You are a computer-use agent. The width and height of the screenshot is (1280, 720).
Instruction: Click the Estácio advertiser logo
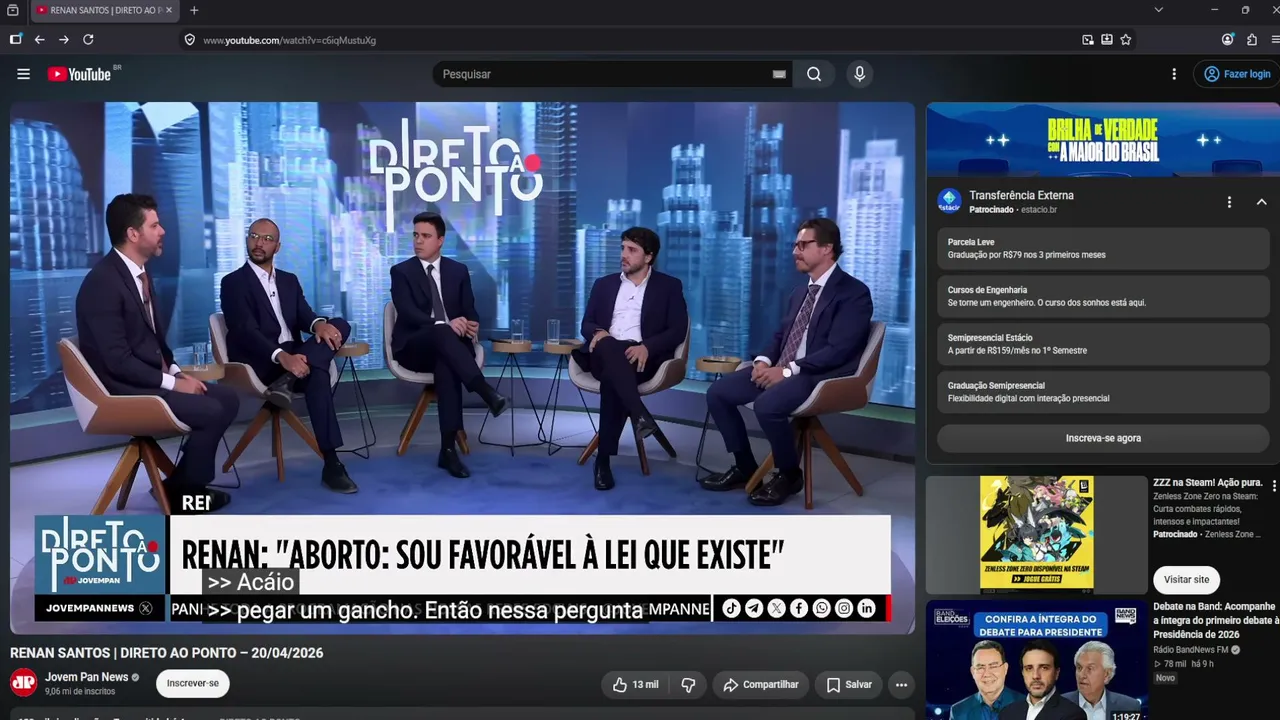point(949,201)
